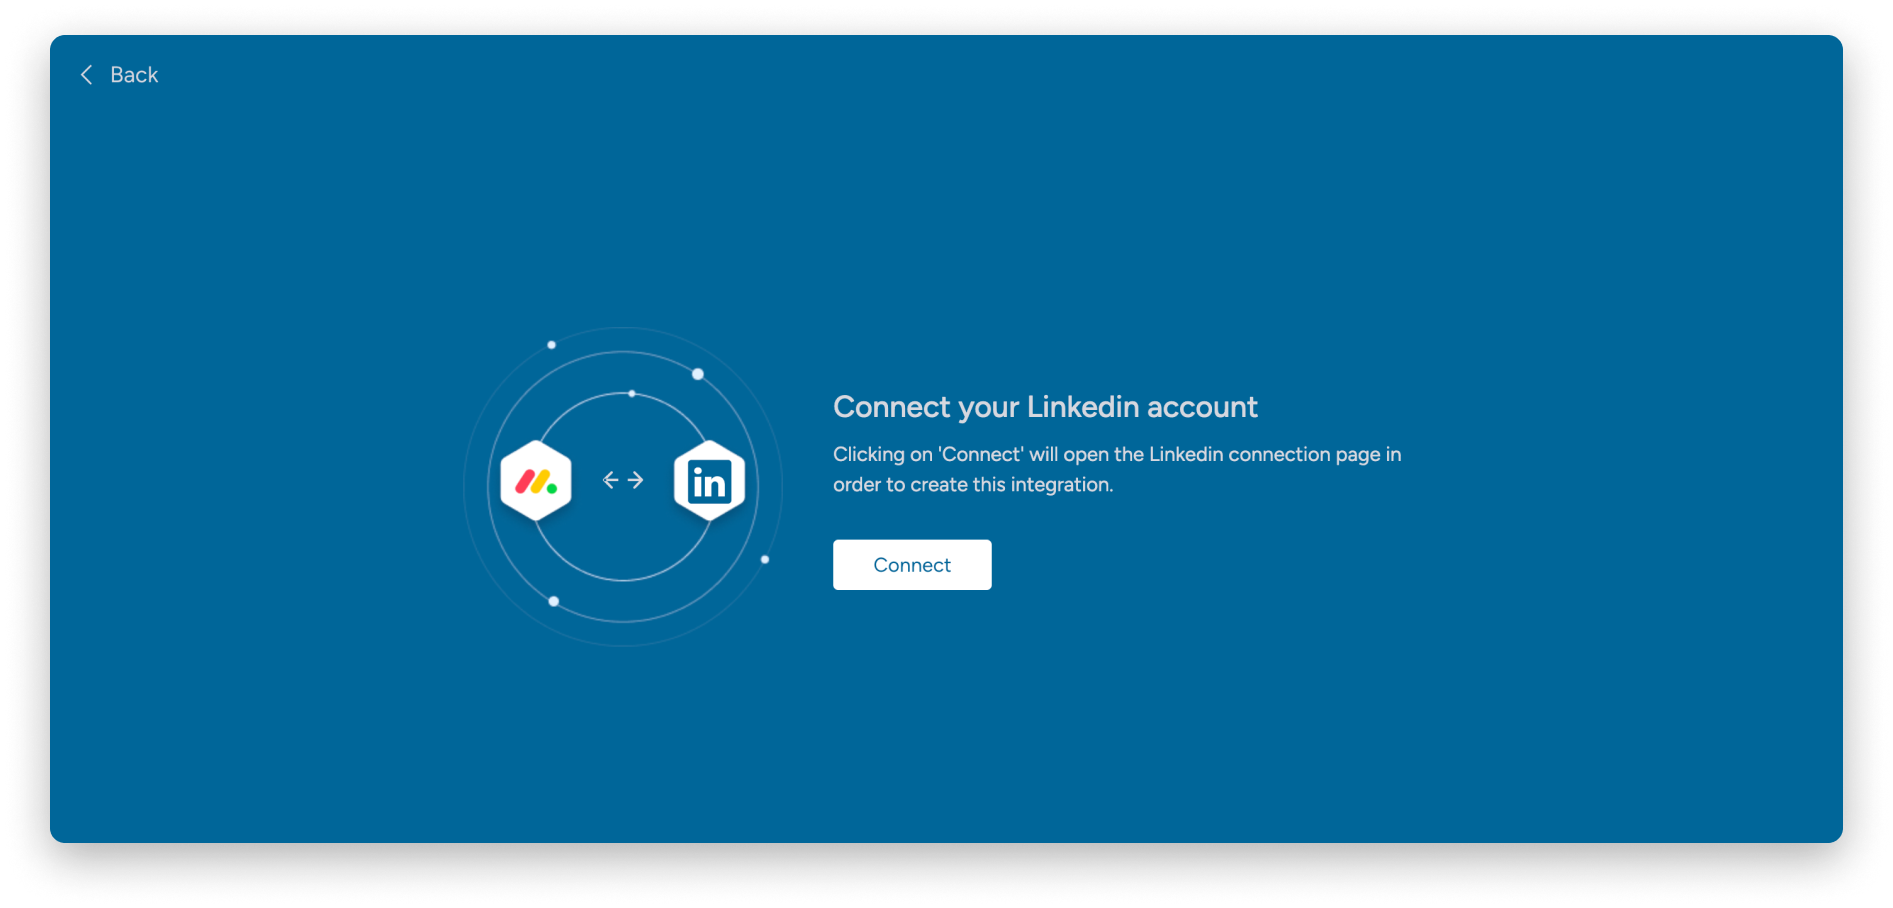Viewport: 1893px width, 908px height.
Task: Click the two-way arrows between logos
Action: [x=623, y=481]
